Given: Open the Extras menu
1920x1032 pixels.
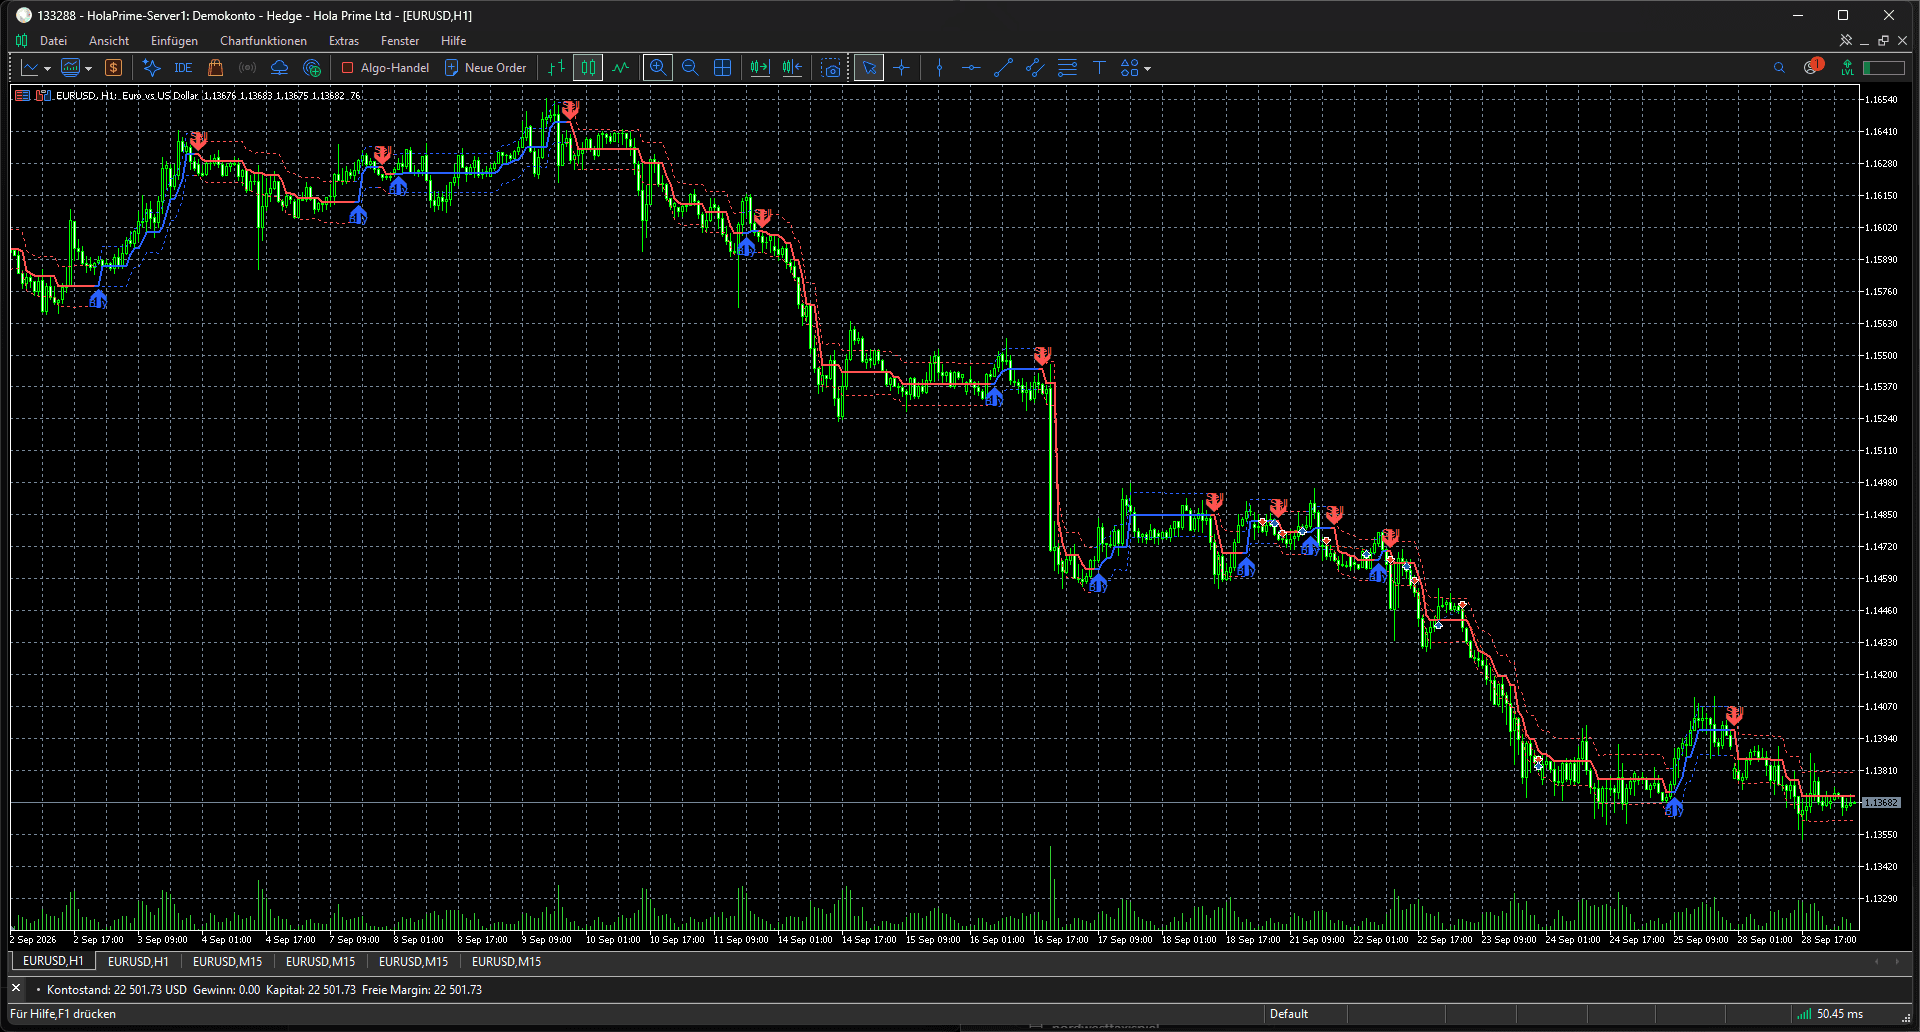Looking at the screenshot, I should (344, 41).
